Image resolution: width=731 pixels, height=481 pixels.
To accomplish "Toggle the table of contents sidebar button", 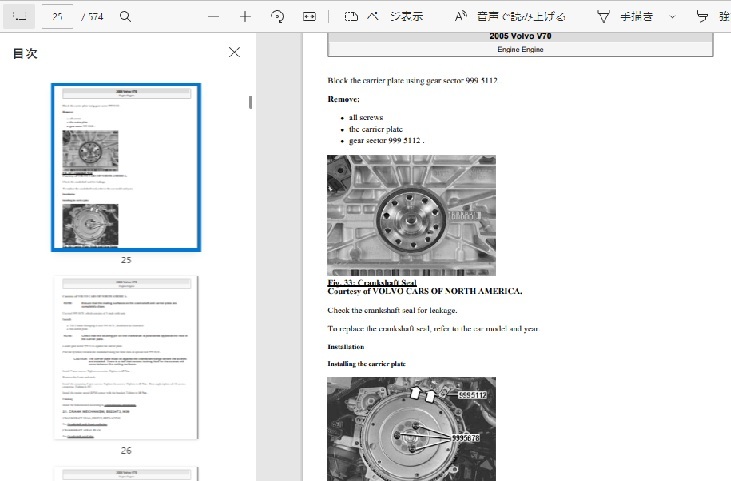I will click(19, 16).
